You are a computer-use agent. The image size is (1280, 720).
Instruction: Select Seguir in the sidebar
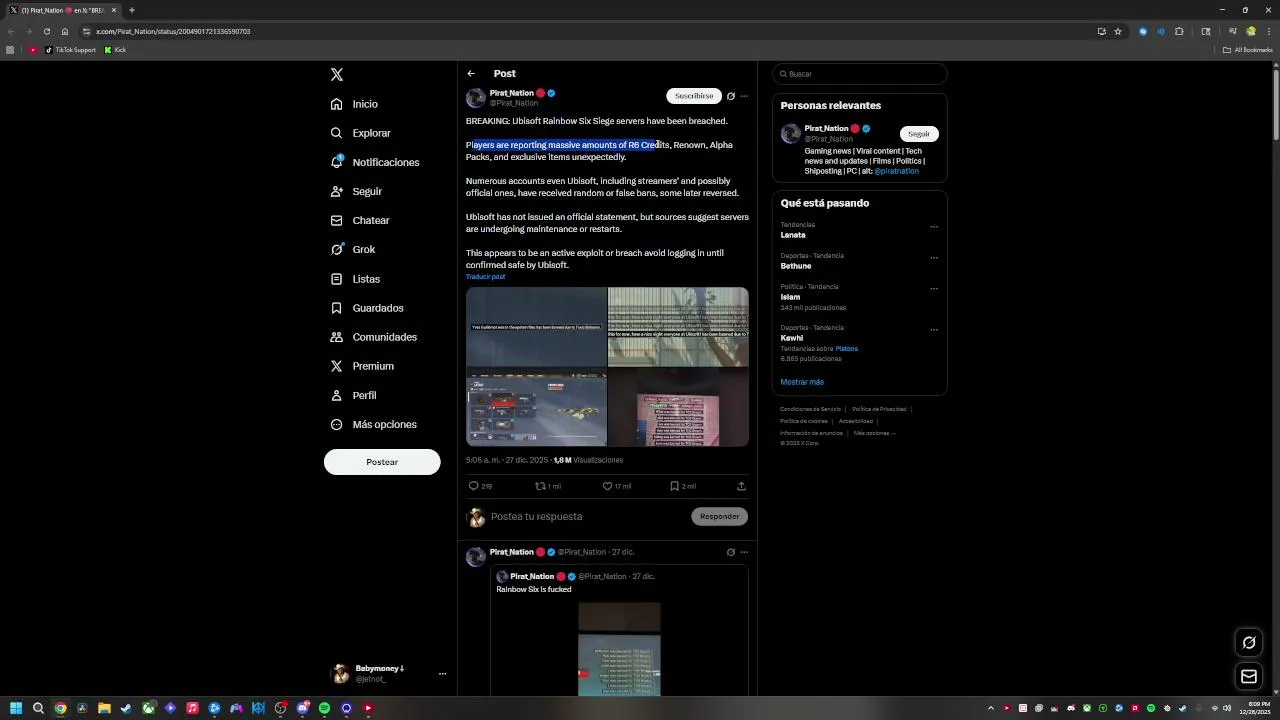[356, 191]
